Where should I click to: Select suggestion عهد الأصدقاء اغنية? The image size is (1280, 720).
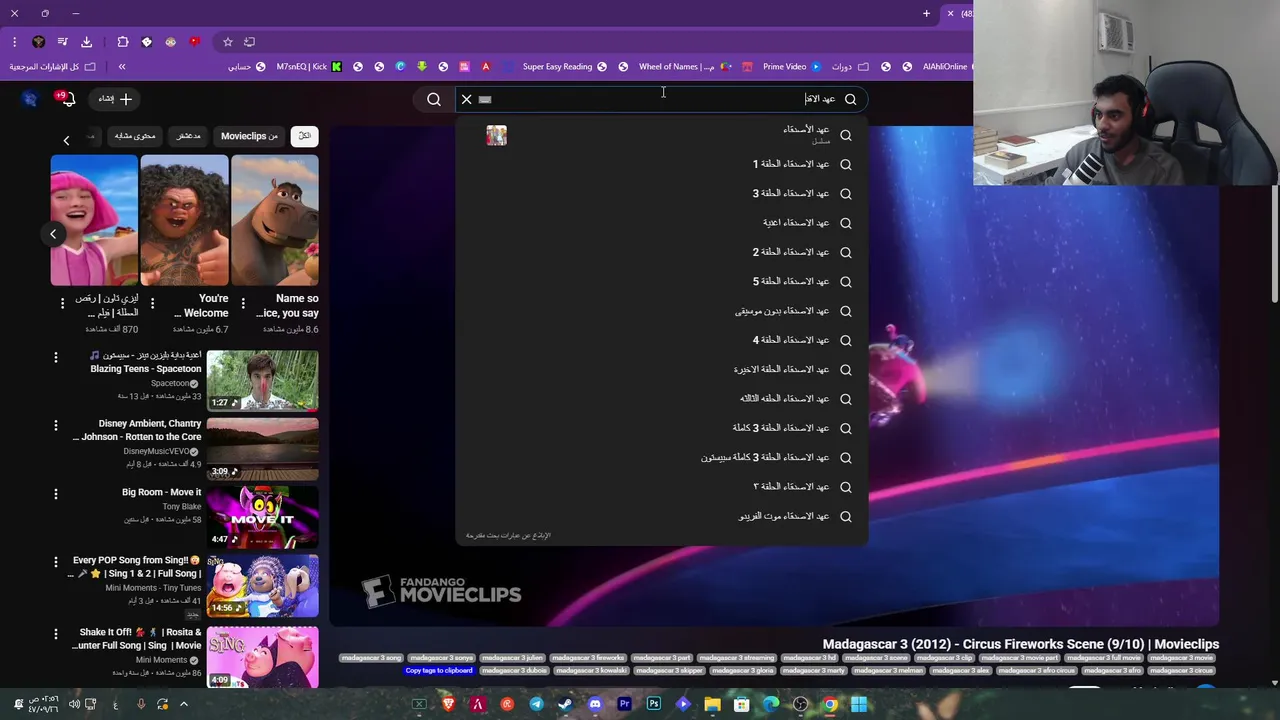[661, 223]
